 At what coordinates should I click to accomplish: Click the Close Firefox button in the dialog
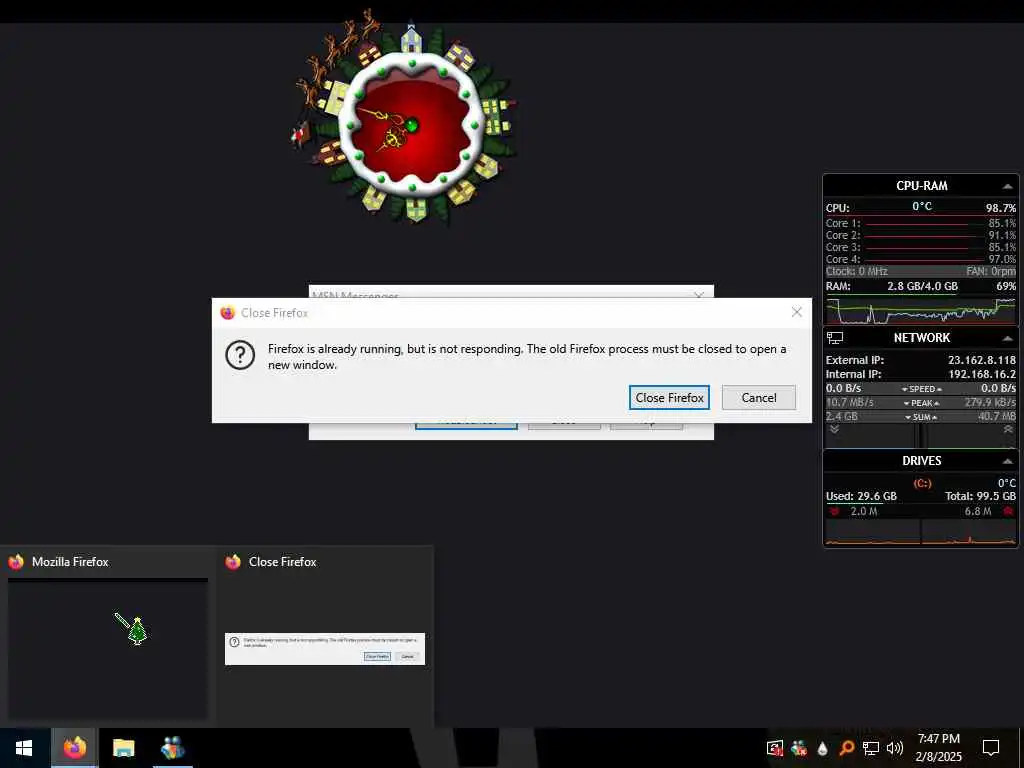click(x=669, y=398)
